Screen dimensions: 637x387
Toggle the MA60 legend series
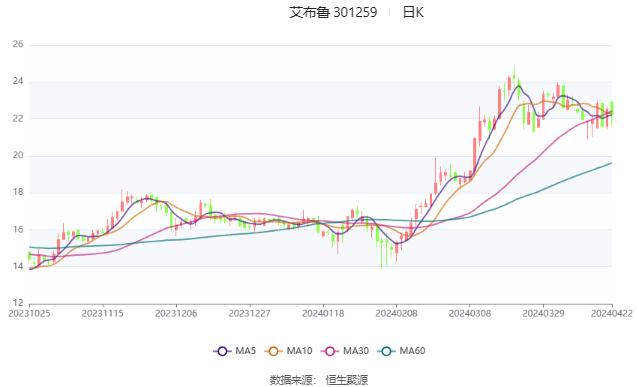[x=401, y=351]
